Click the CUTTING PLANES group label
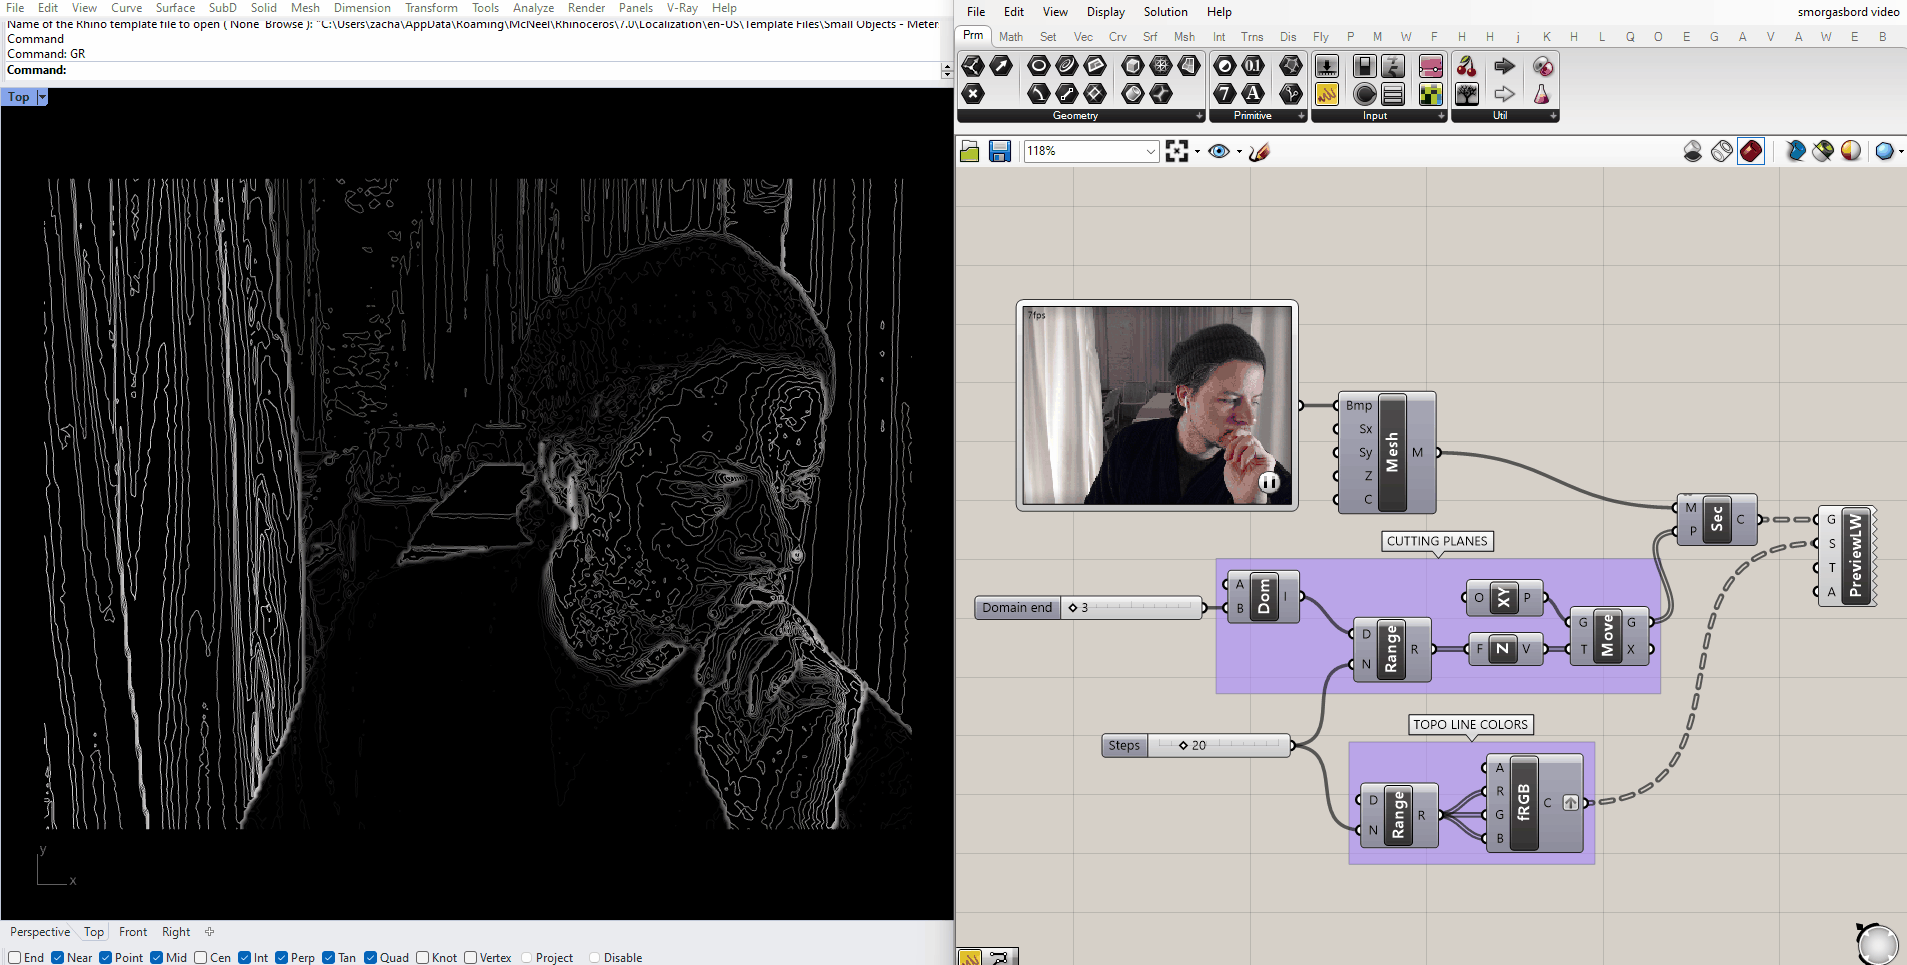This screenshot has width=1907, height=965. pos(1437,541)
